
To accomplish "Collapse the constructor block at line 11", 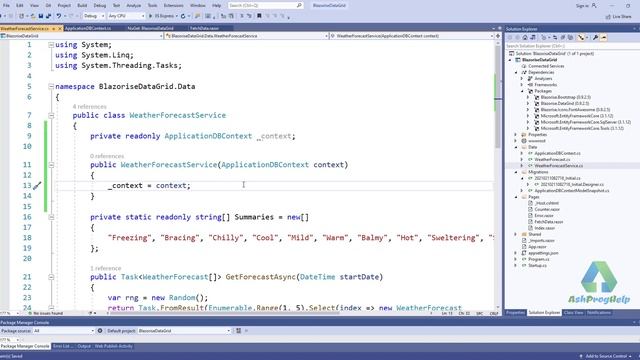I will (51, 165).
